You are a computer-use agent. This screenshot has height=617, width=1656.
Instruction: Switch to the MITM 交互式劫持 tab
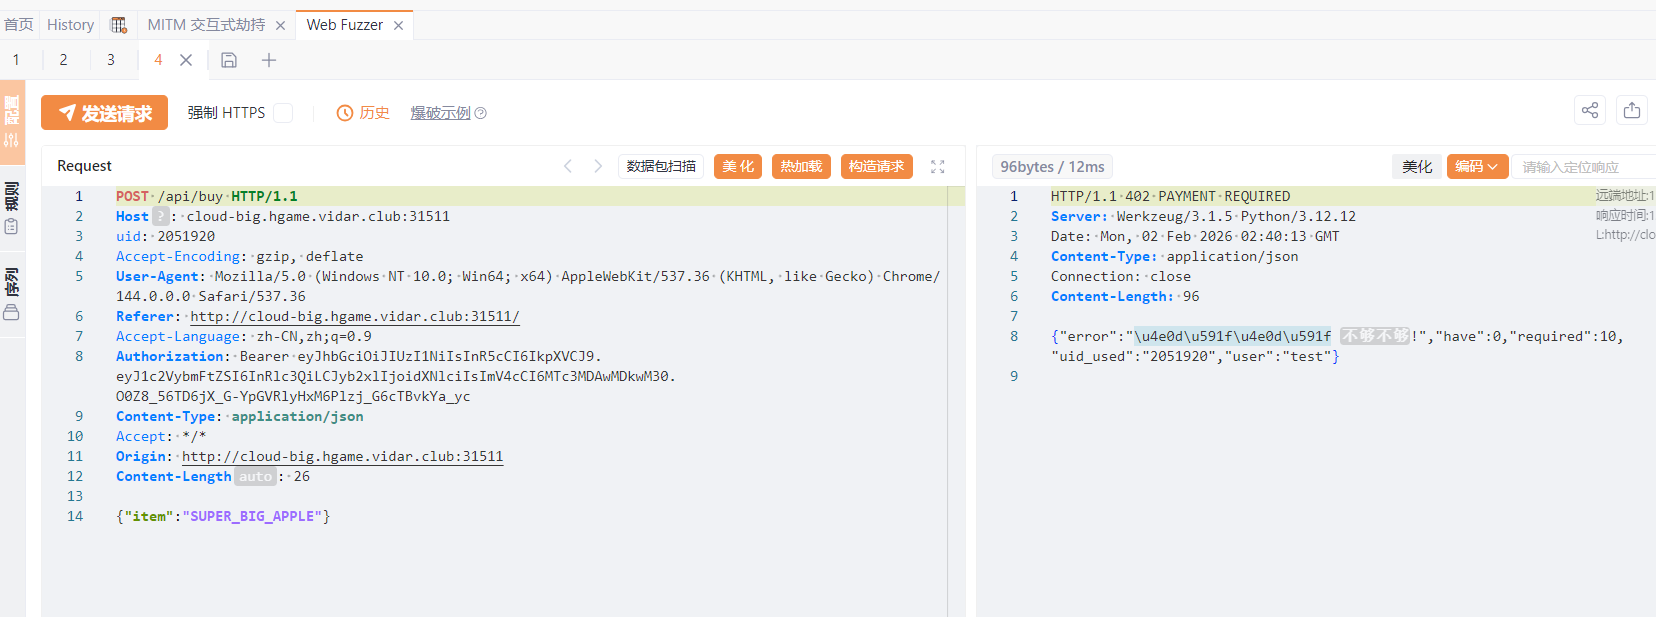point(206,25)
